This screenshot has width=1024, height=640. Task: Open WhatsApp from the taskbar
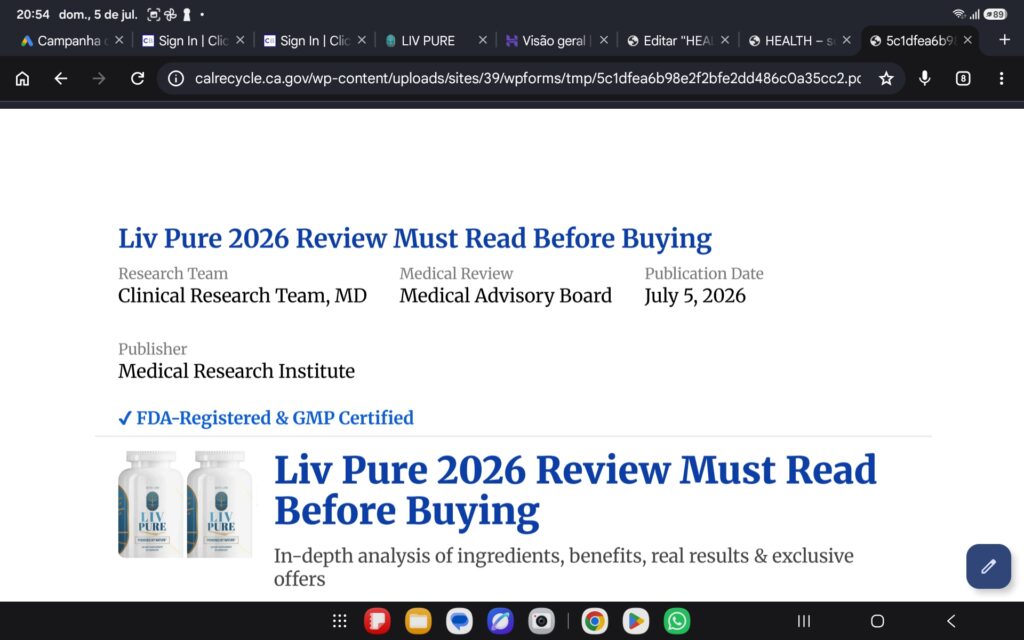pyautogui.click(x=677, y=621)
